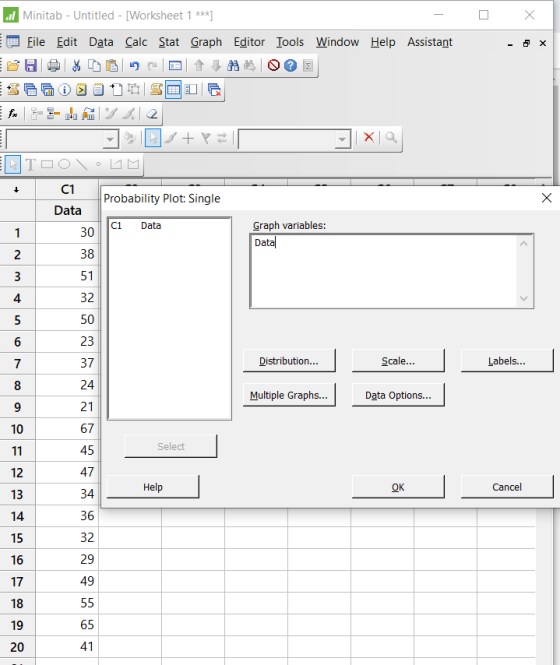This screenshot has height=665, width=560.
Task: Open the right toolbar combo box dropdown
Action: point(342,139)
